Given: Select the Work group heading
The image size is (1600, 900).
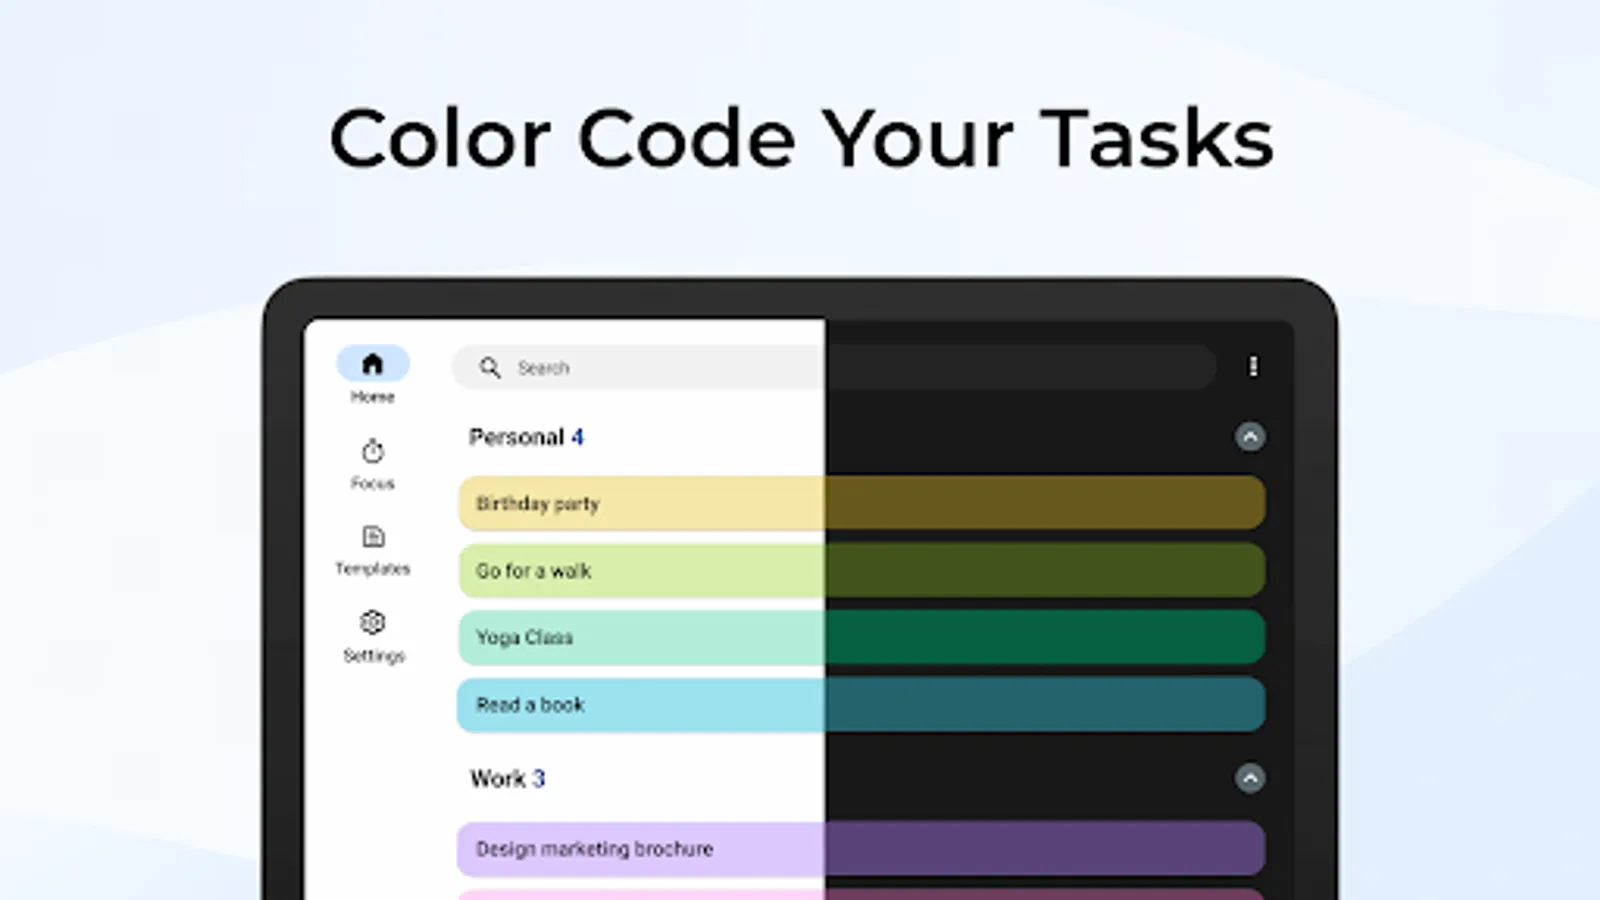Looking at the screenshot, I should 497,778.
